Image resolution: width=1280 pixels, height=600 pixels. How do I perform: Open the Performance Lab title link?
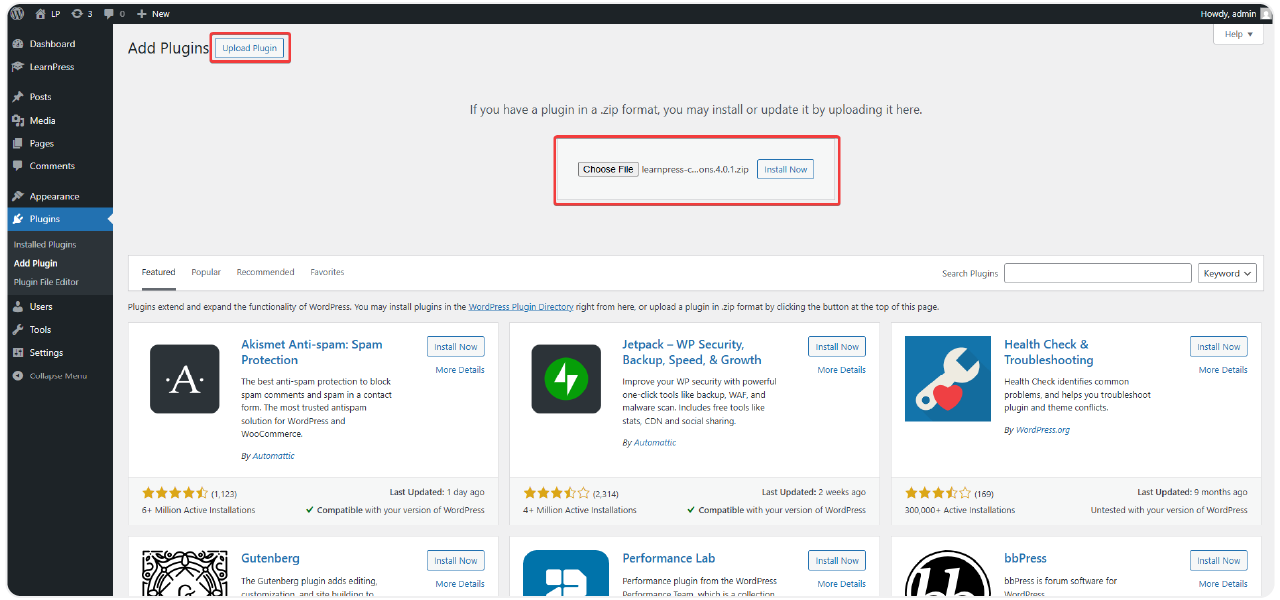point(669,558)
